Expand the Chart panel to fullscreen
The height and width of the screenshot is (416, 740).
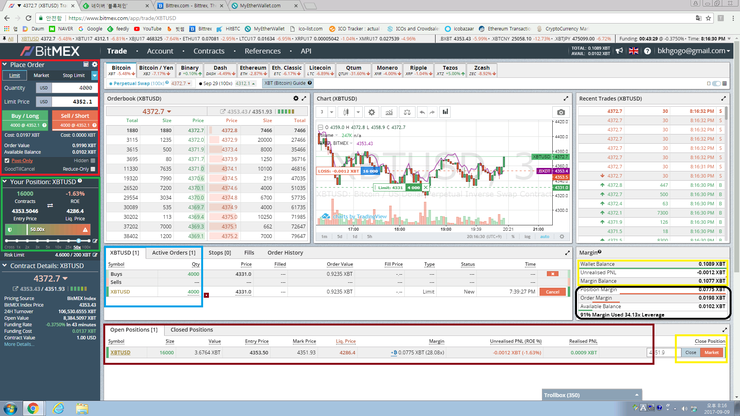(x=566, y=98)
